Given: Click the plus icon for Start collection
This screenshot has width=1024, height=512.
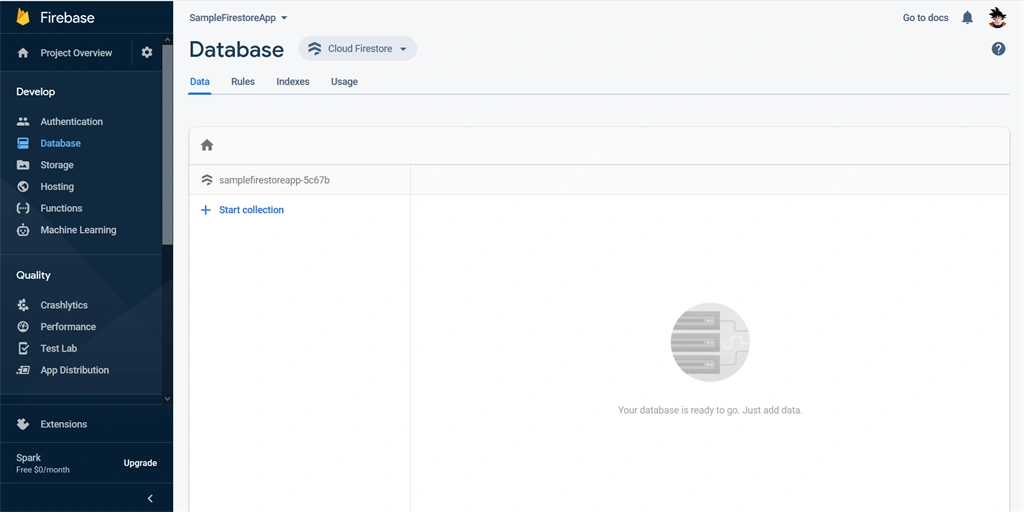Looking at the screenshot, I should point(206,210).
